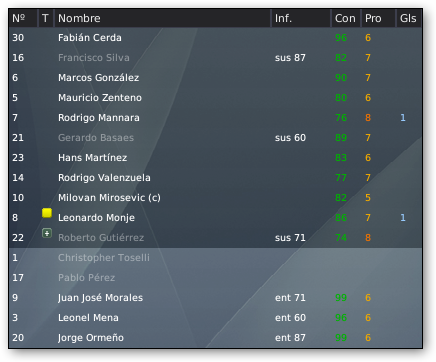Click Rodrigo Mannara's goal count
436x362 pixels.
[x=403, y=118]
